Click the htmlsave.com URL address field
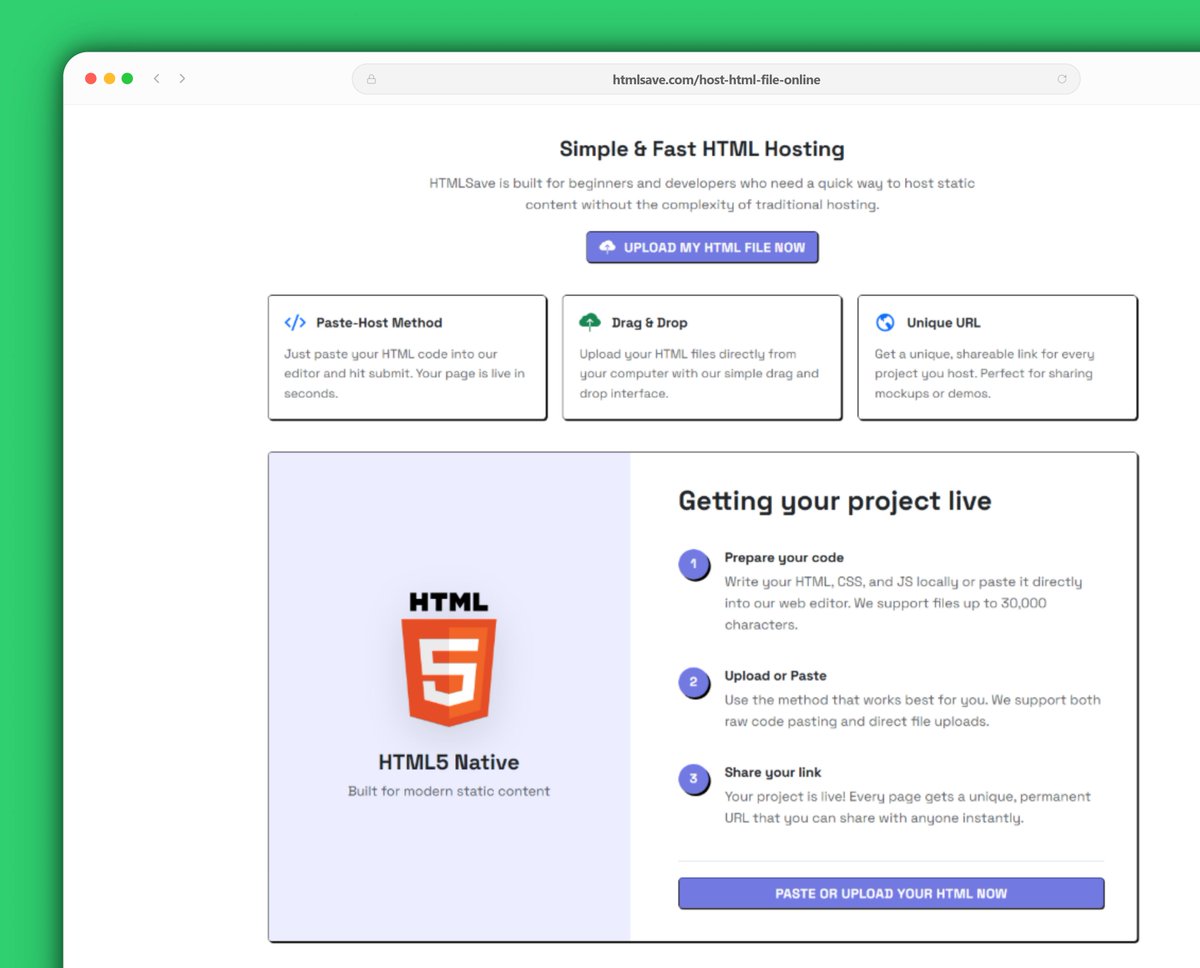The height and width of the screenshot is (968, 1200). click(716, 79)
